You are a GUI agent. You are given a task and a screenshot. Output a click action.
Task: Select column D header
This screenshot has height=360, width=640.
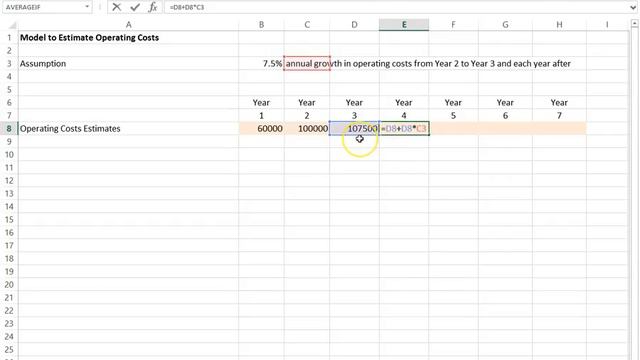(354, 25)
